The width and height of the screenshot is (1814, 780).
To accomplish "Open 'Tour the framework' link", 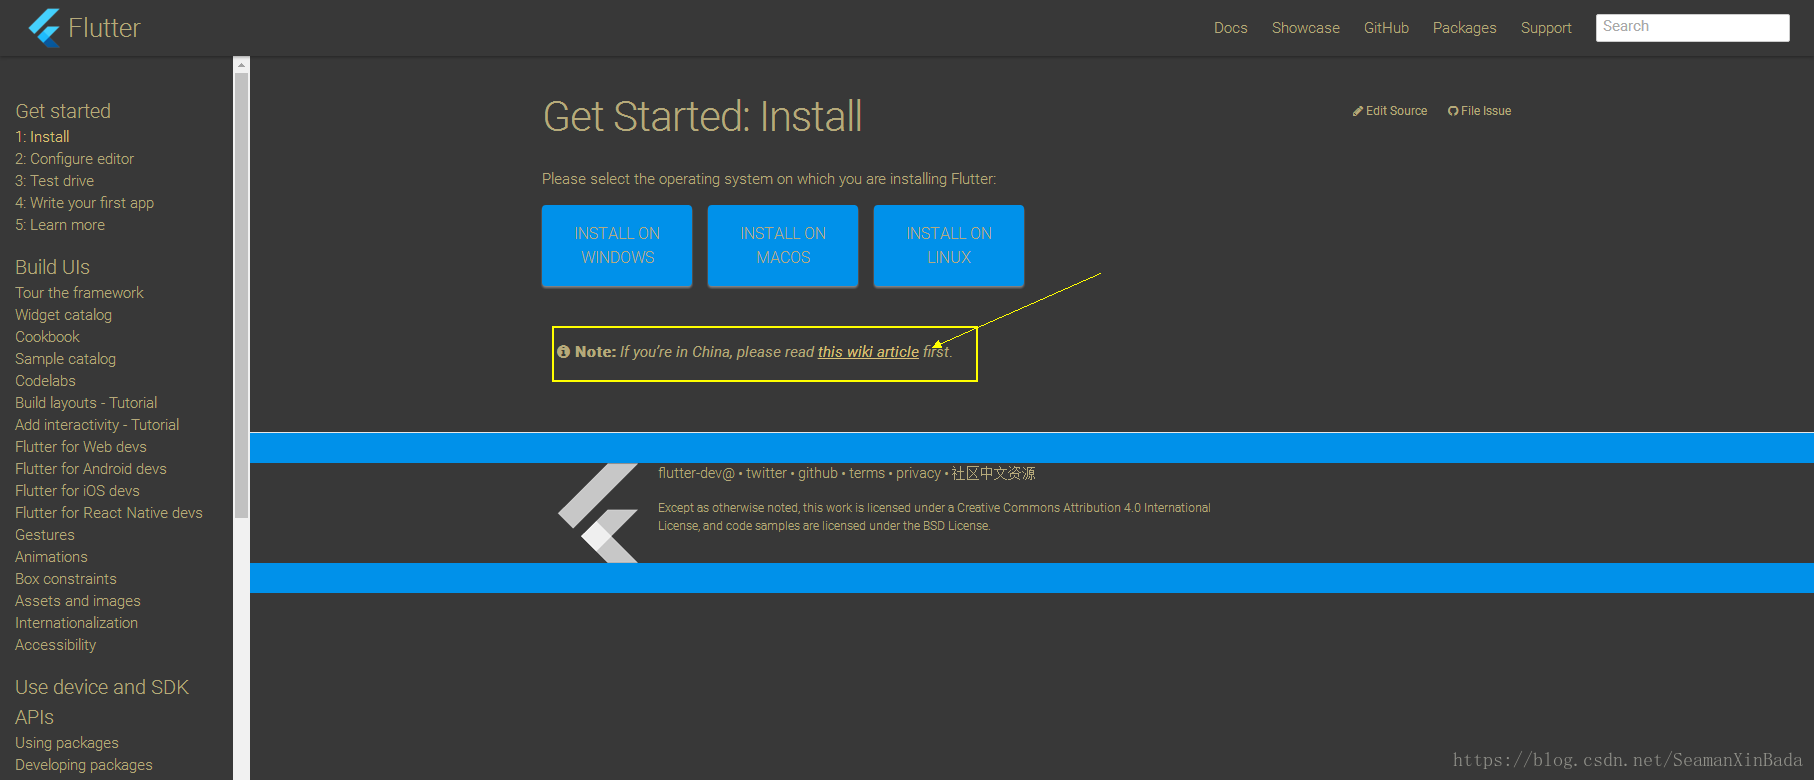I will 79,293.
